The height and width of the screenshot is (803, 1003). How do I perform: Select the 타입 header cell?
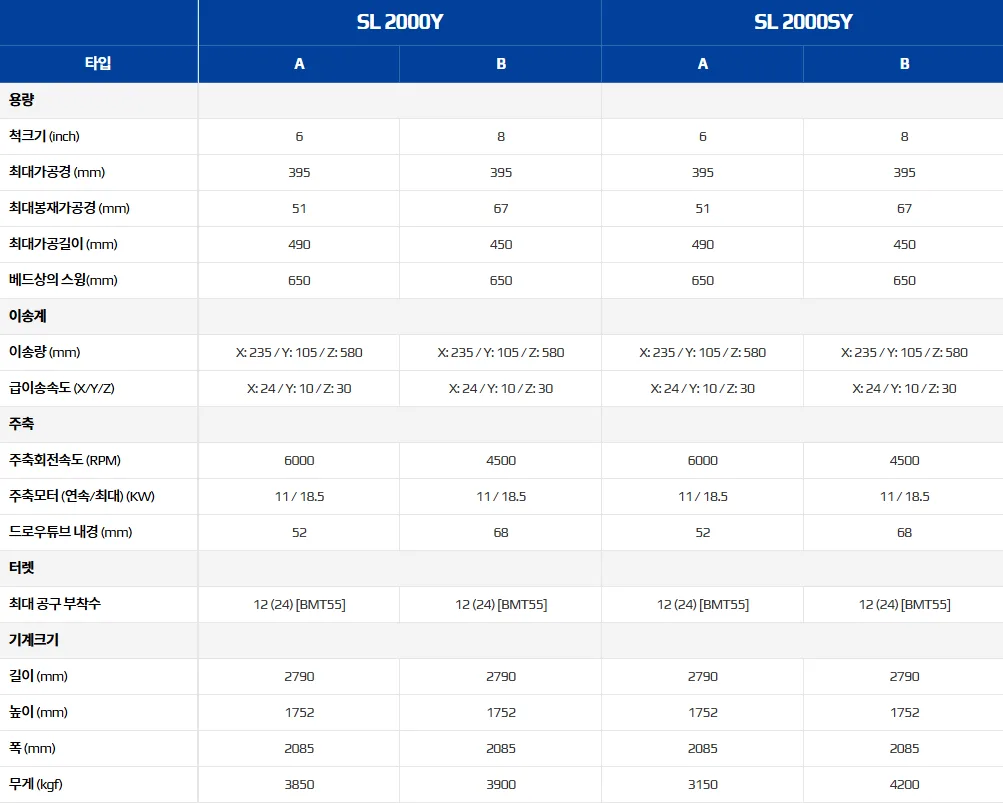[x=99, y=63]
